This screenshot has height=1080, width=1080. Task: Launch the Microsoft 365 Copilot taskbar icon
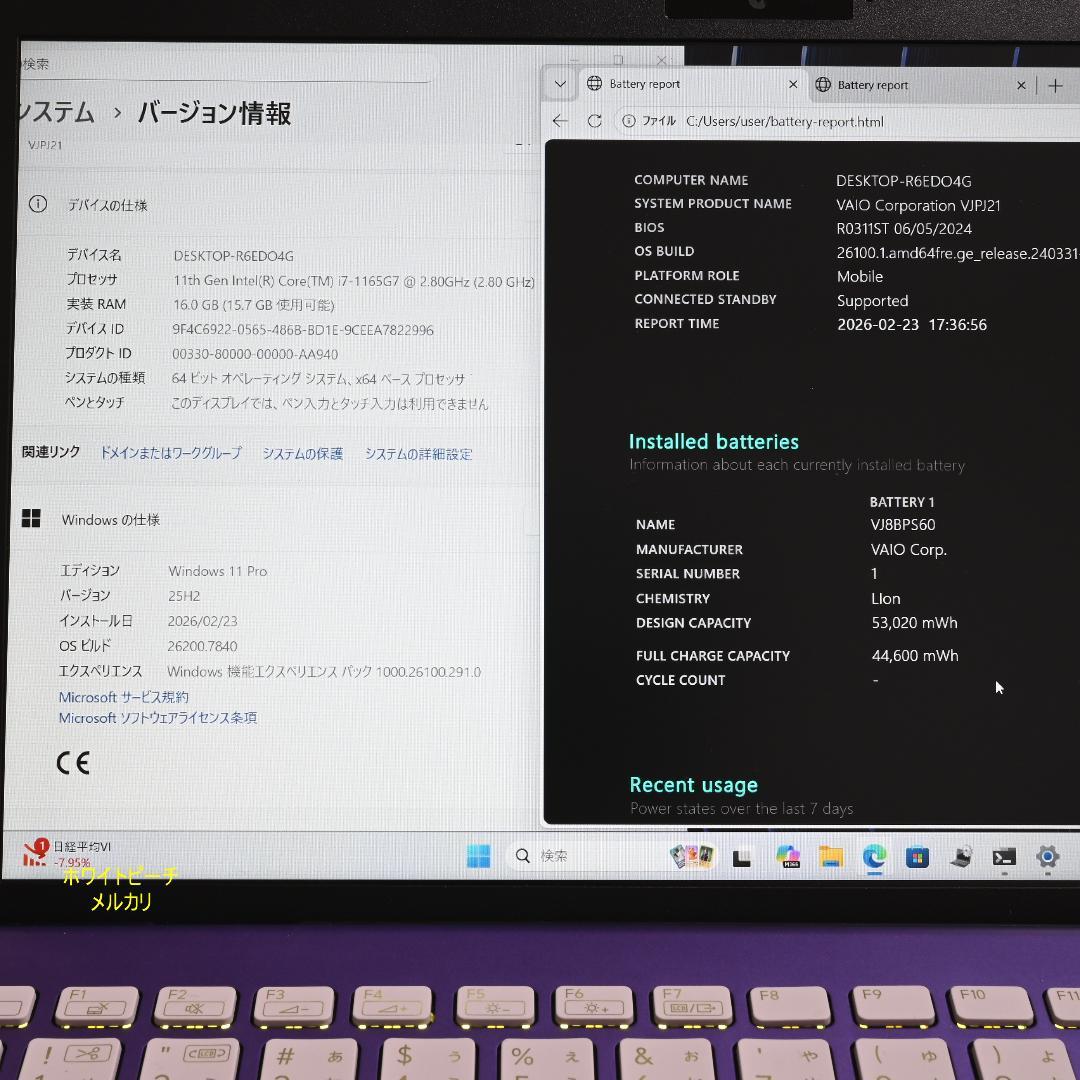click(789, 857)
